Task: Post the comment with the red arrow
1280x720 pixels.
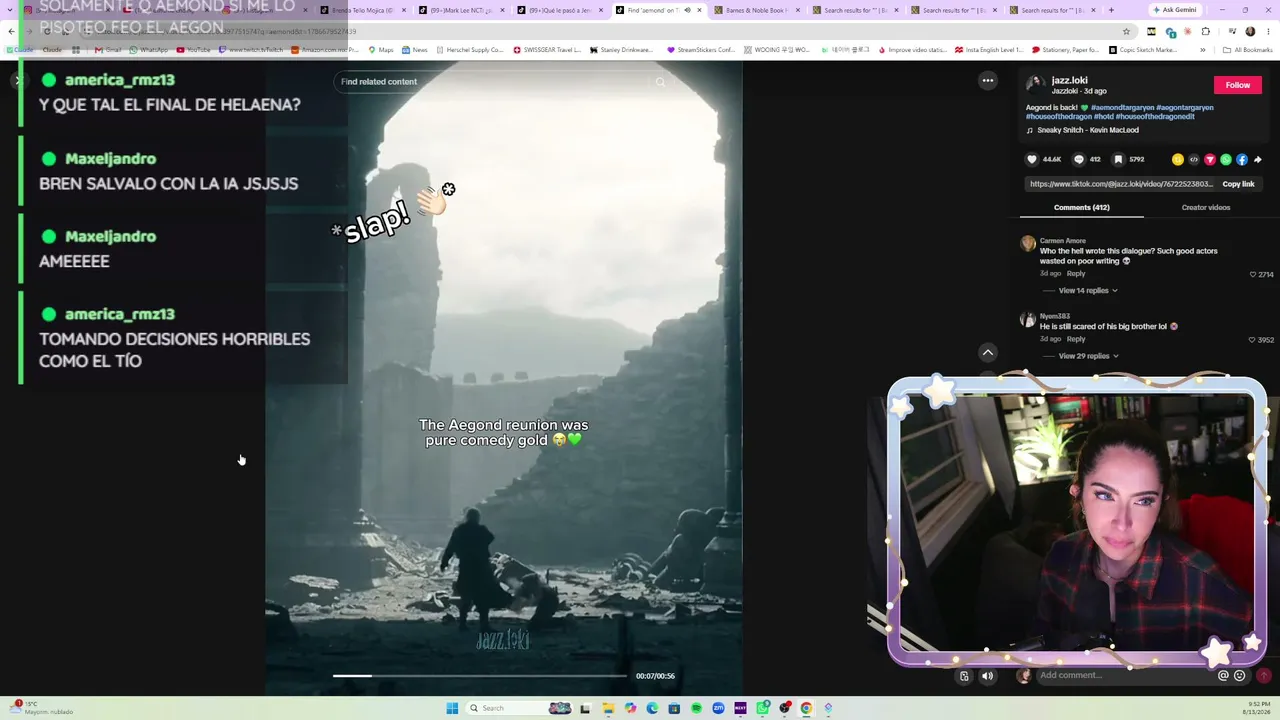Action: (x=1263, y=676)
